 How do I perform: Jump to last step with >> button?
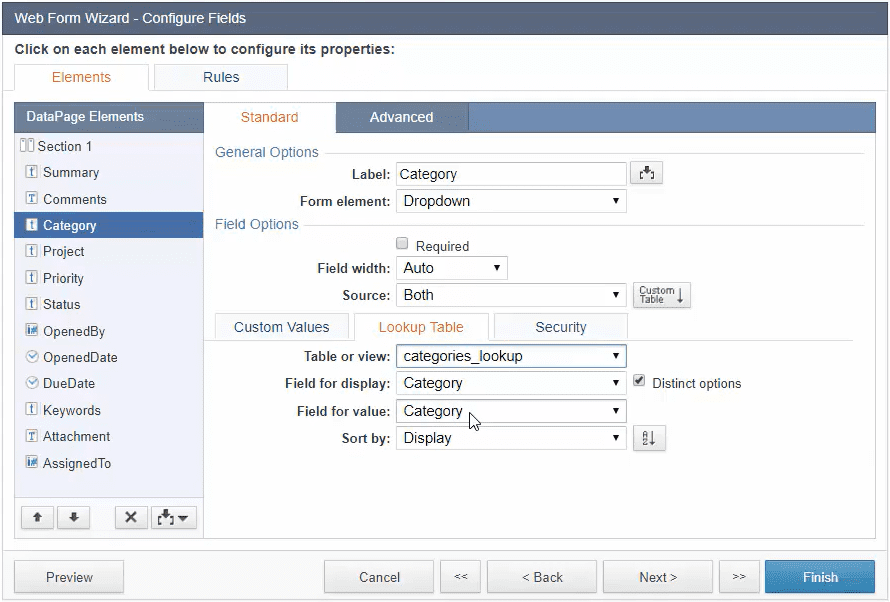738,577
